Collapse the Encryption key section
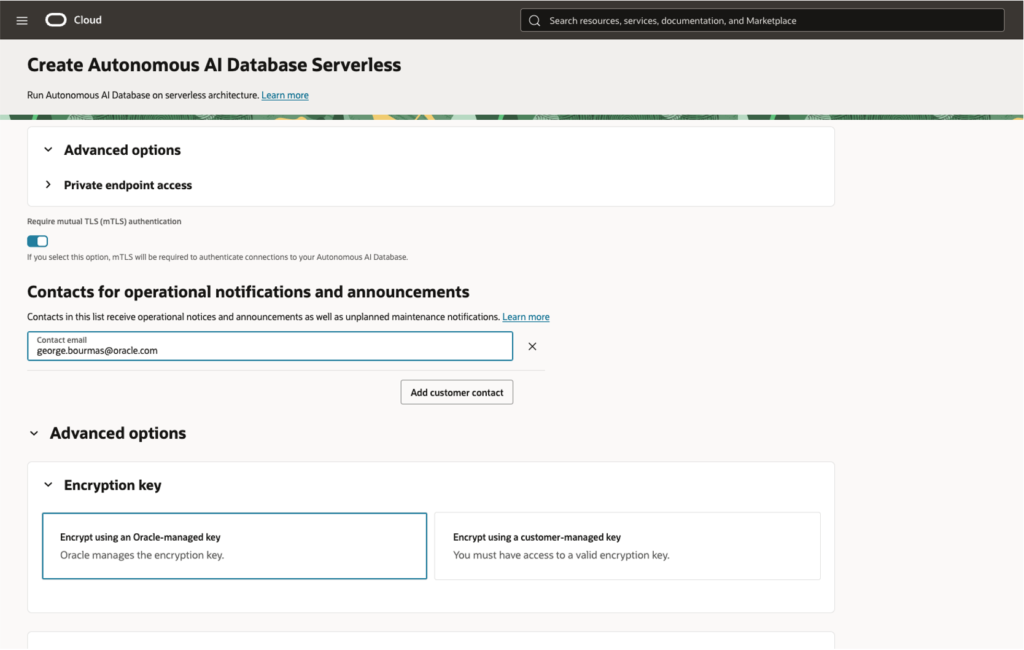Image resolution: width=1024 pixels, height=650 pixels. pyautogui.click(x=48, y=485)
